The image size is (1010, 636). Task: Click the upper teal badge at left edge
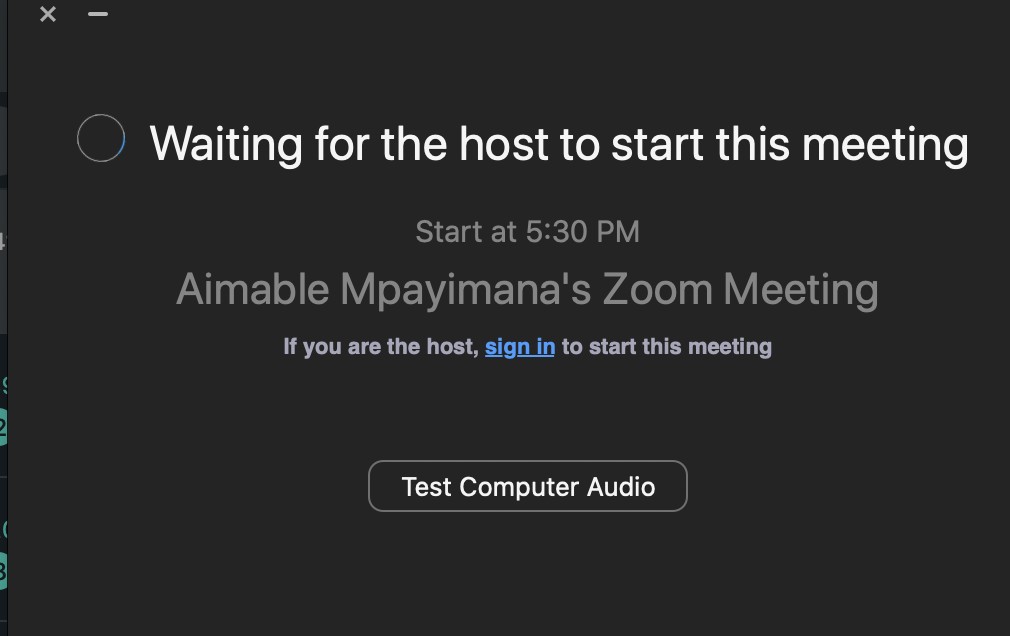tap(3, 427)
